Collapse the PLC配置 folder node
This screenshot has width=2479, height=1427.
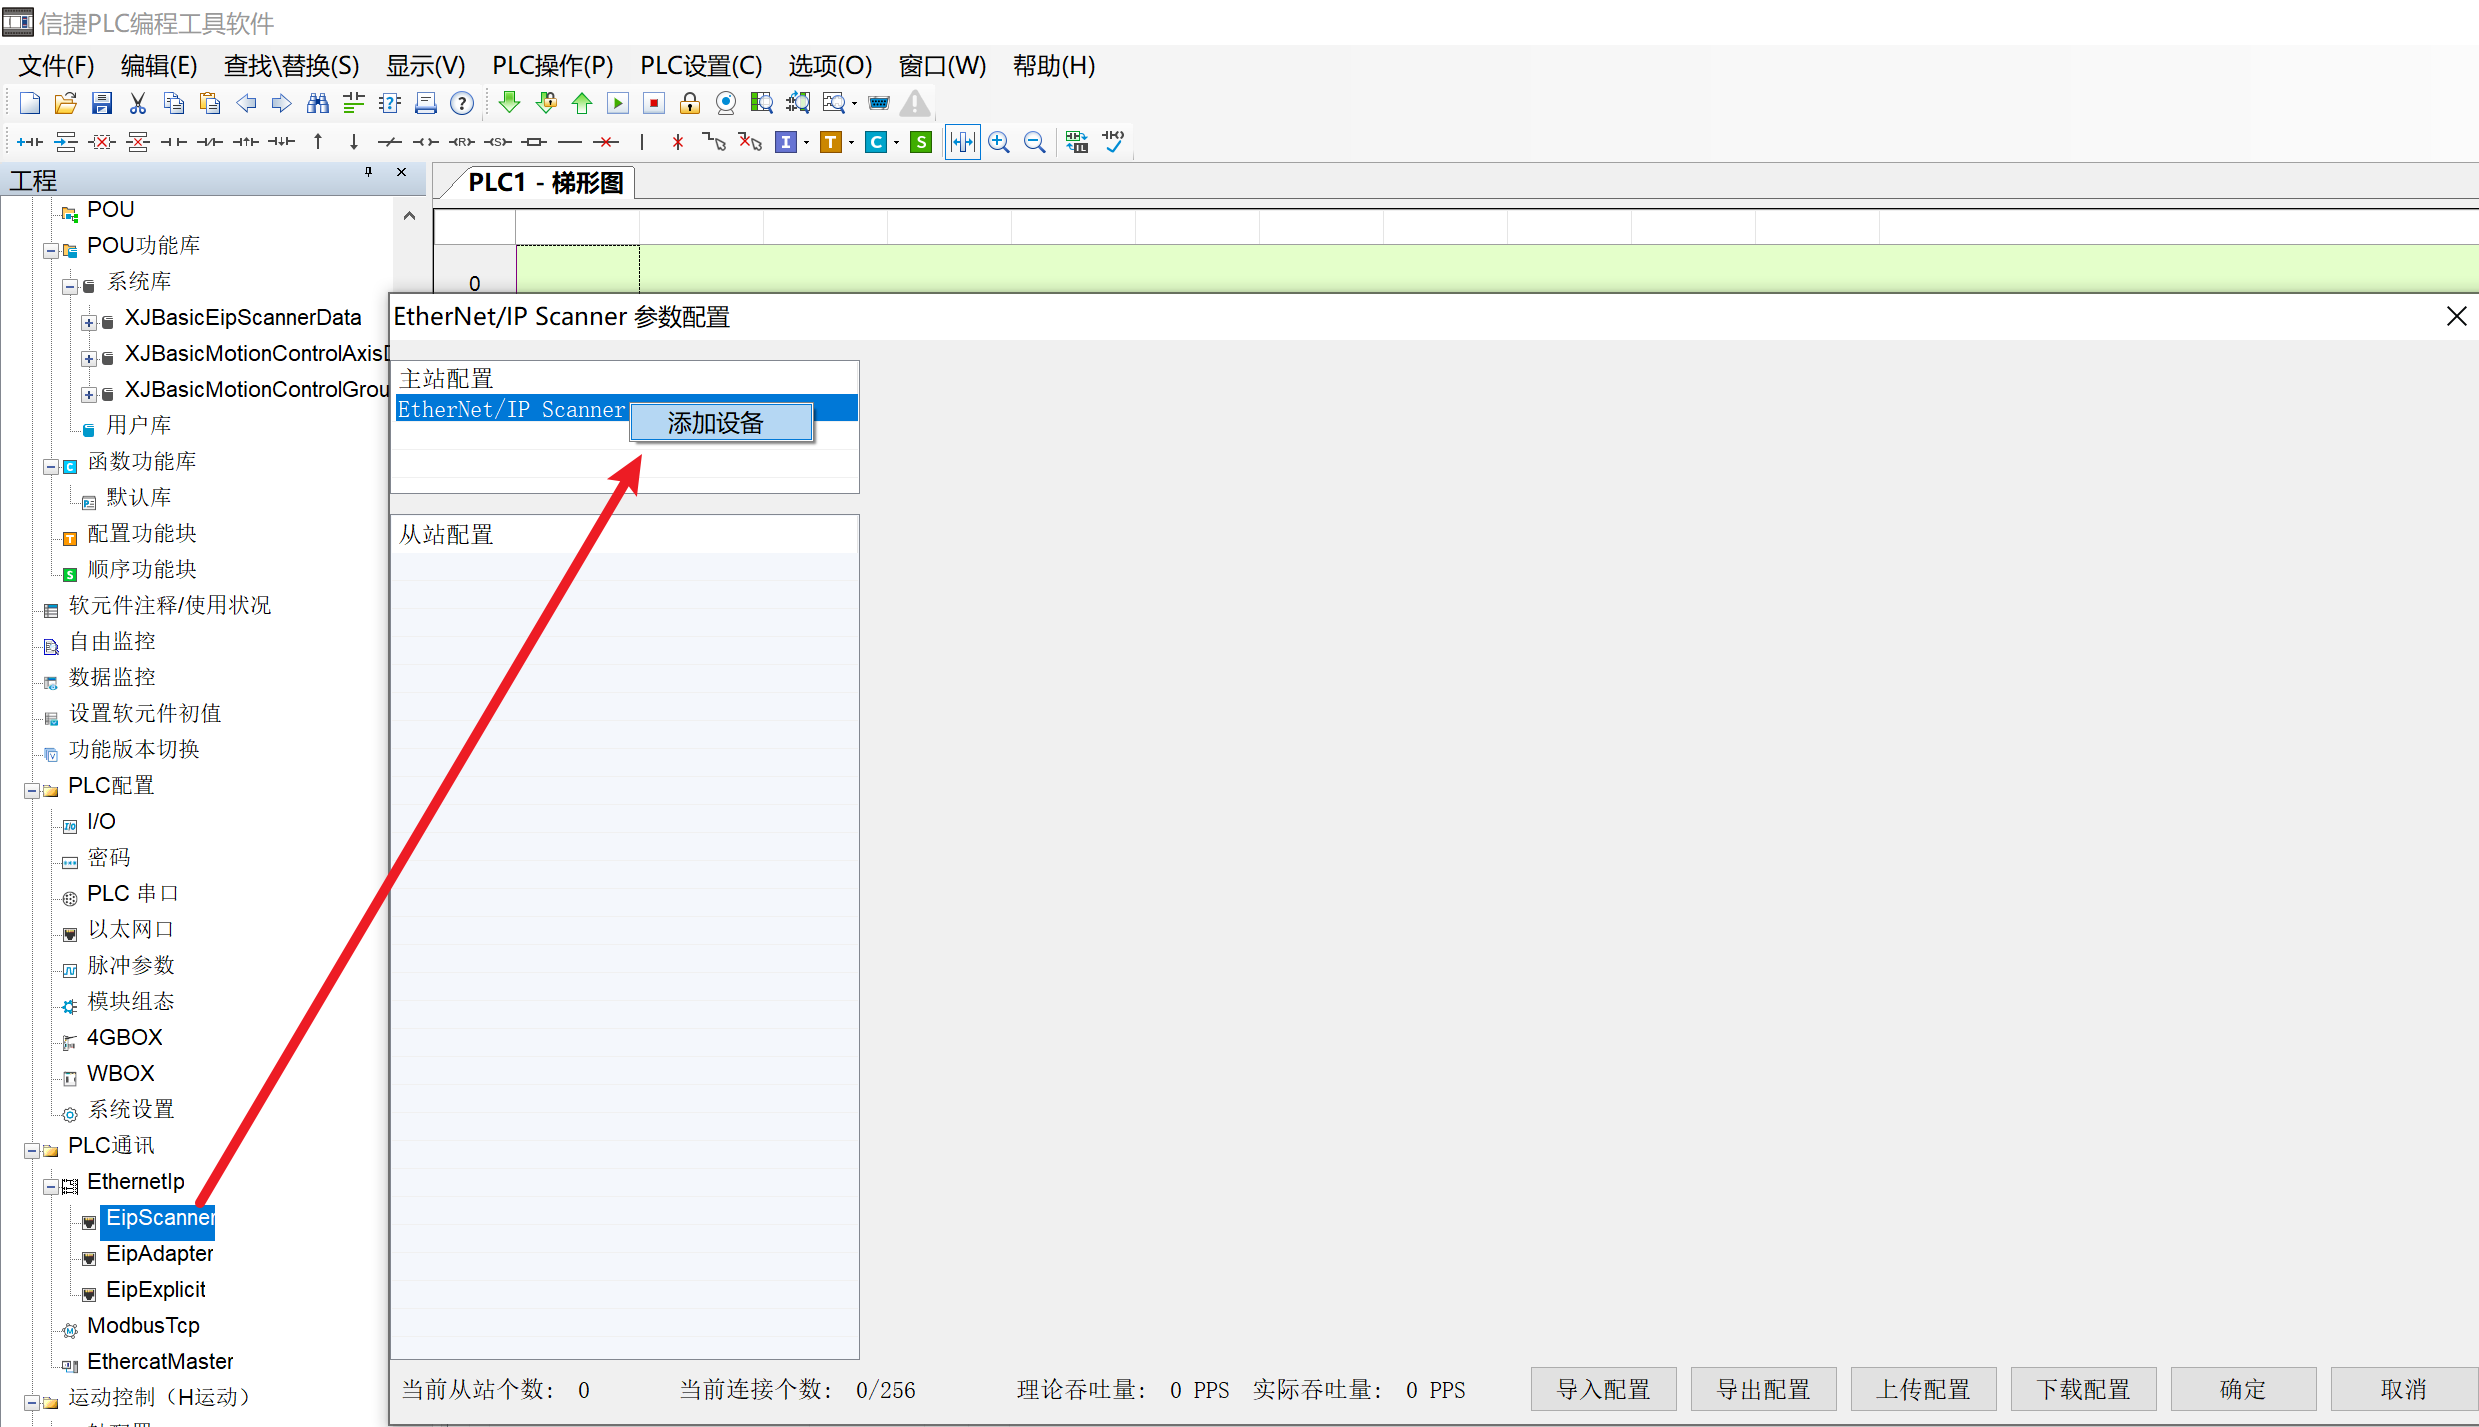[x=31, y=791]
